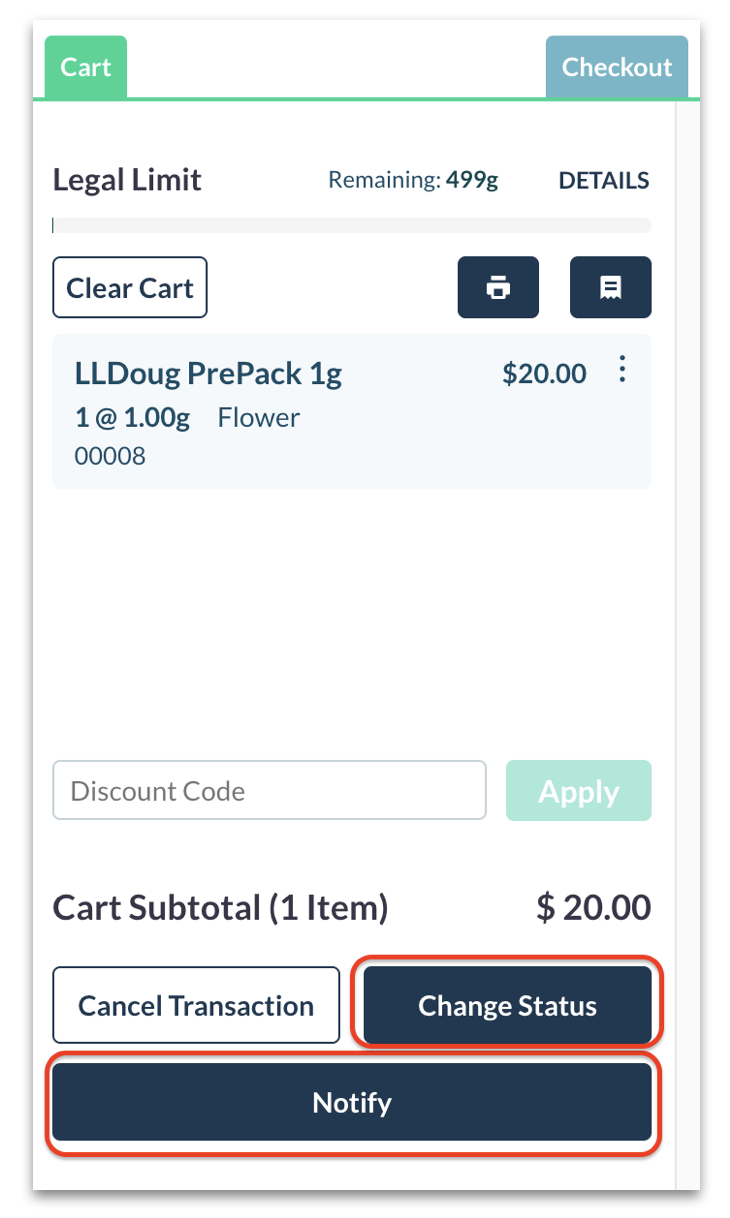The image size is (730, 1218).
Task: Open the legal limit DETAILS link
Action: (x=604, y=181)
